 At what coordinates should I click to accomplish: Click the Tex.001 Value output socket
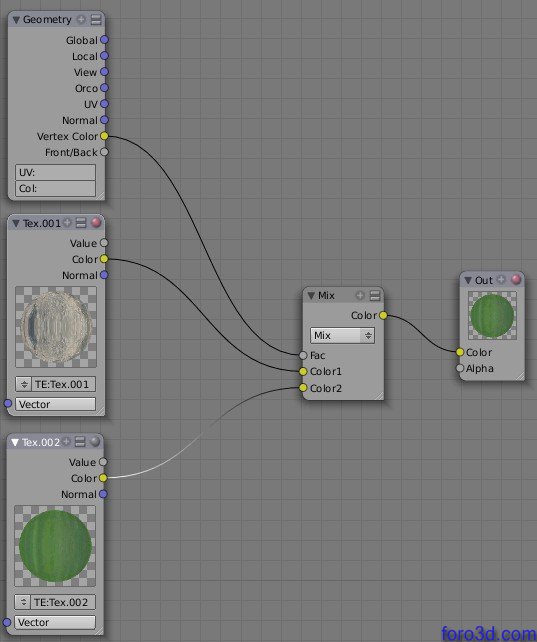tap(104, 243)
